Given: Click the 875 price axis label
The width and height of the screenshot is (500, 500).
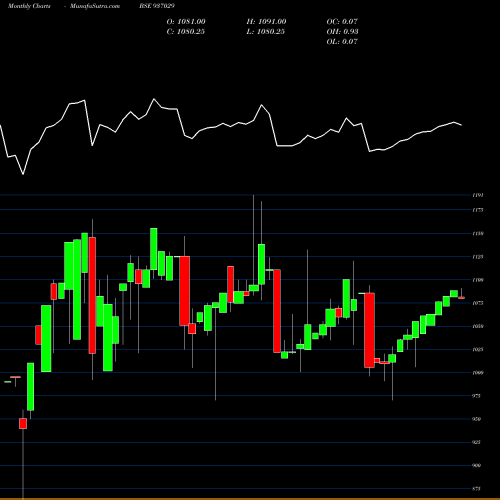Looking at the screenshot, I should tap(477, 489).
